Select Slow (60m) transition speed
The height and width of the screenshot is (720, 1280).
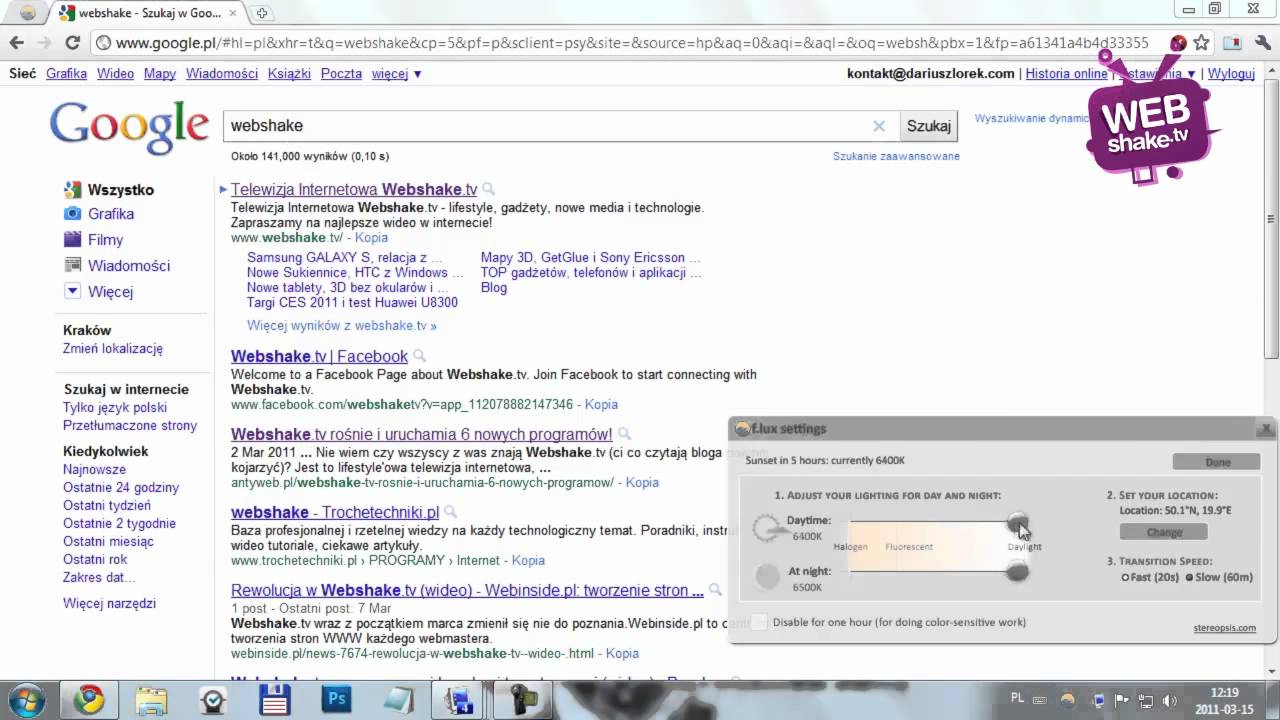click(1189, 577)
